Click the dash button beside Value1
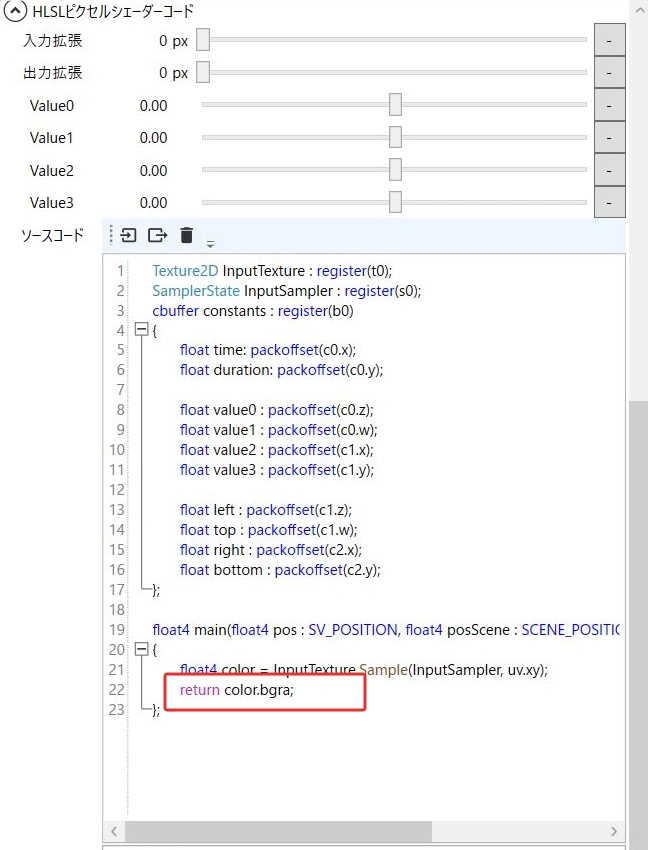This screenshot has height=850, width=648. click(x=609, y=137)
